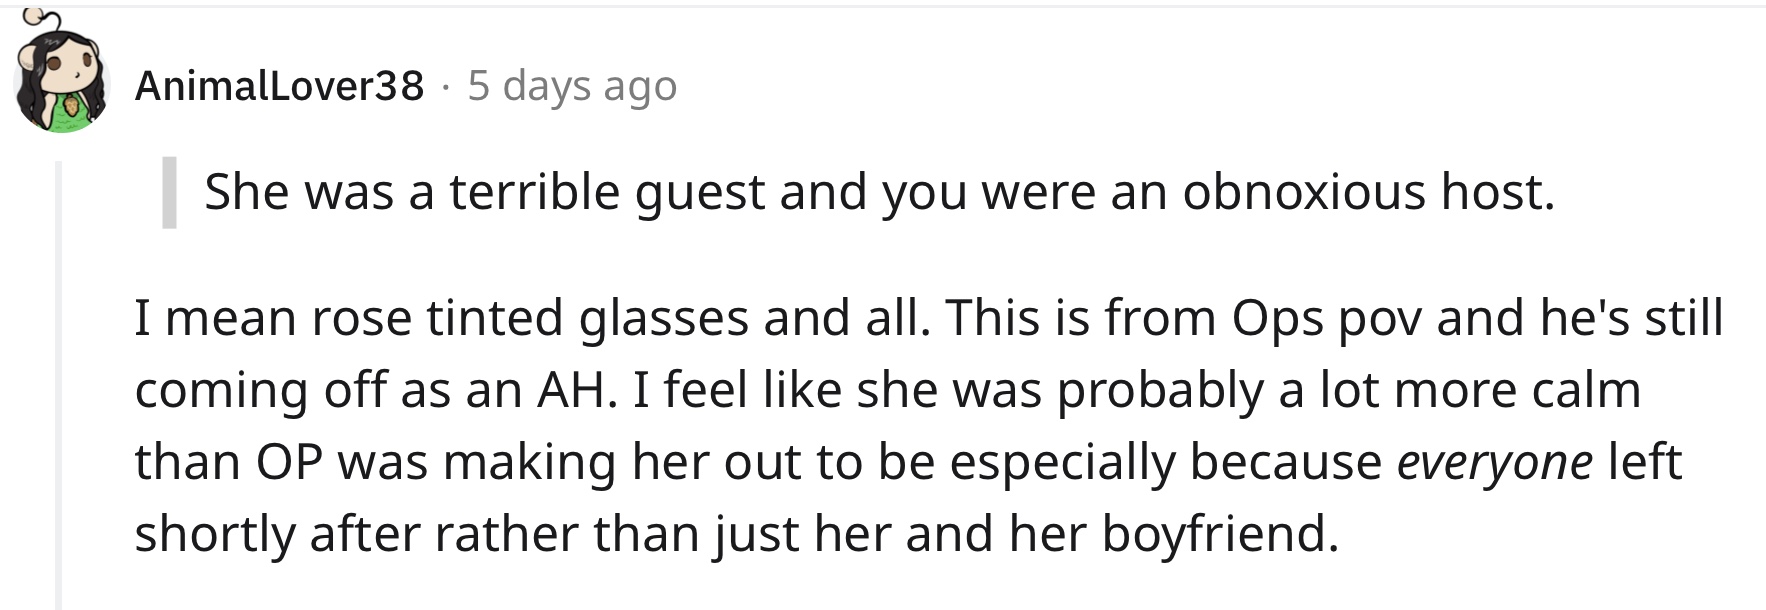Click the sprout on the avatar's head
This screenshot has height=610, width=1766.
37,18
